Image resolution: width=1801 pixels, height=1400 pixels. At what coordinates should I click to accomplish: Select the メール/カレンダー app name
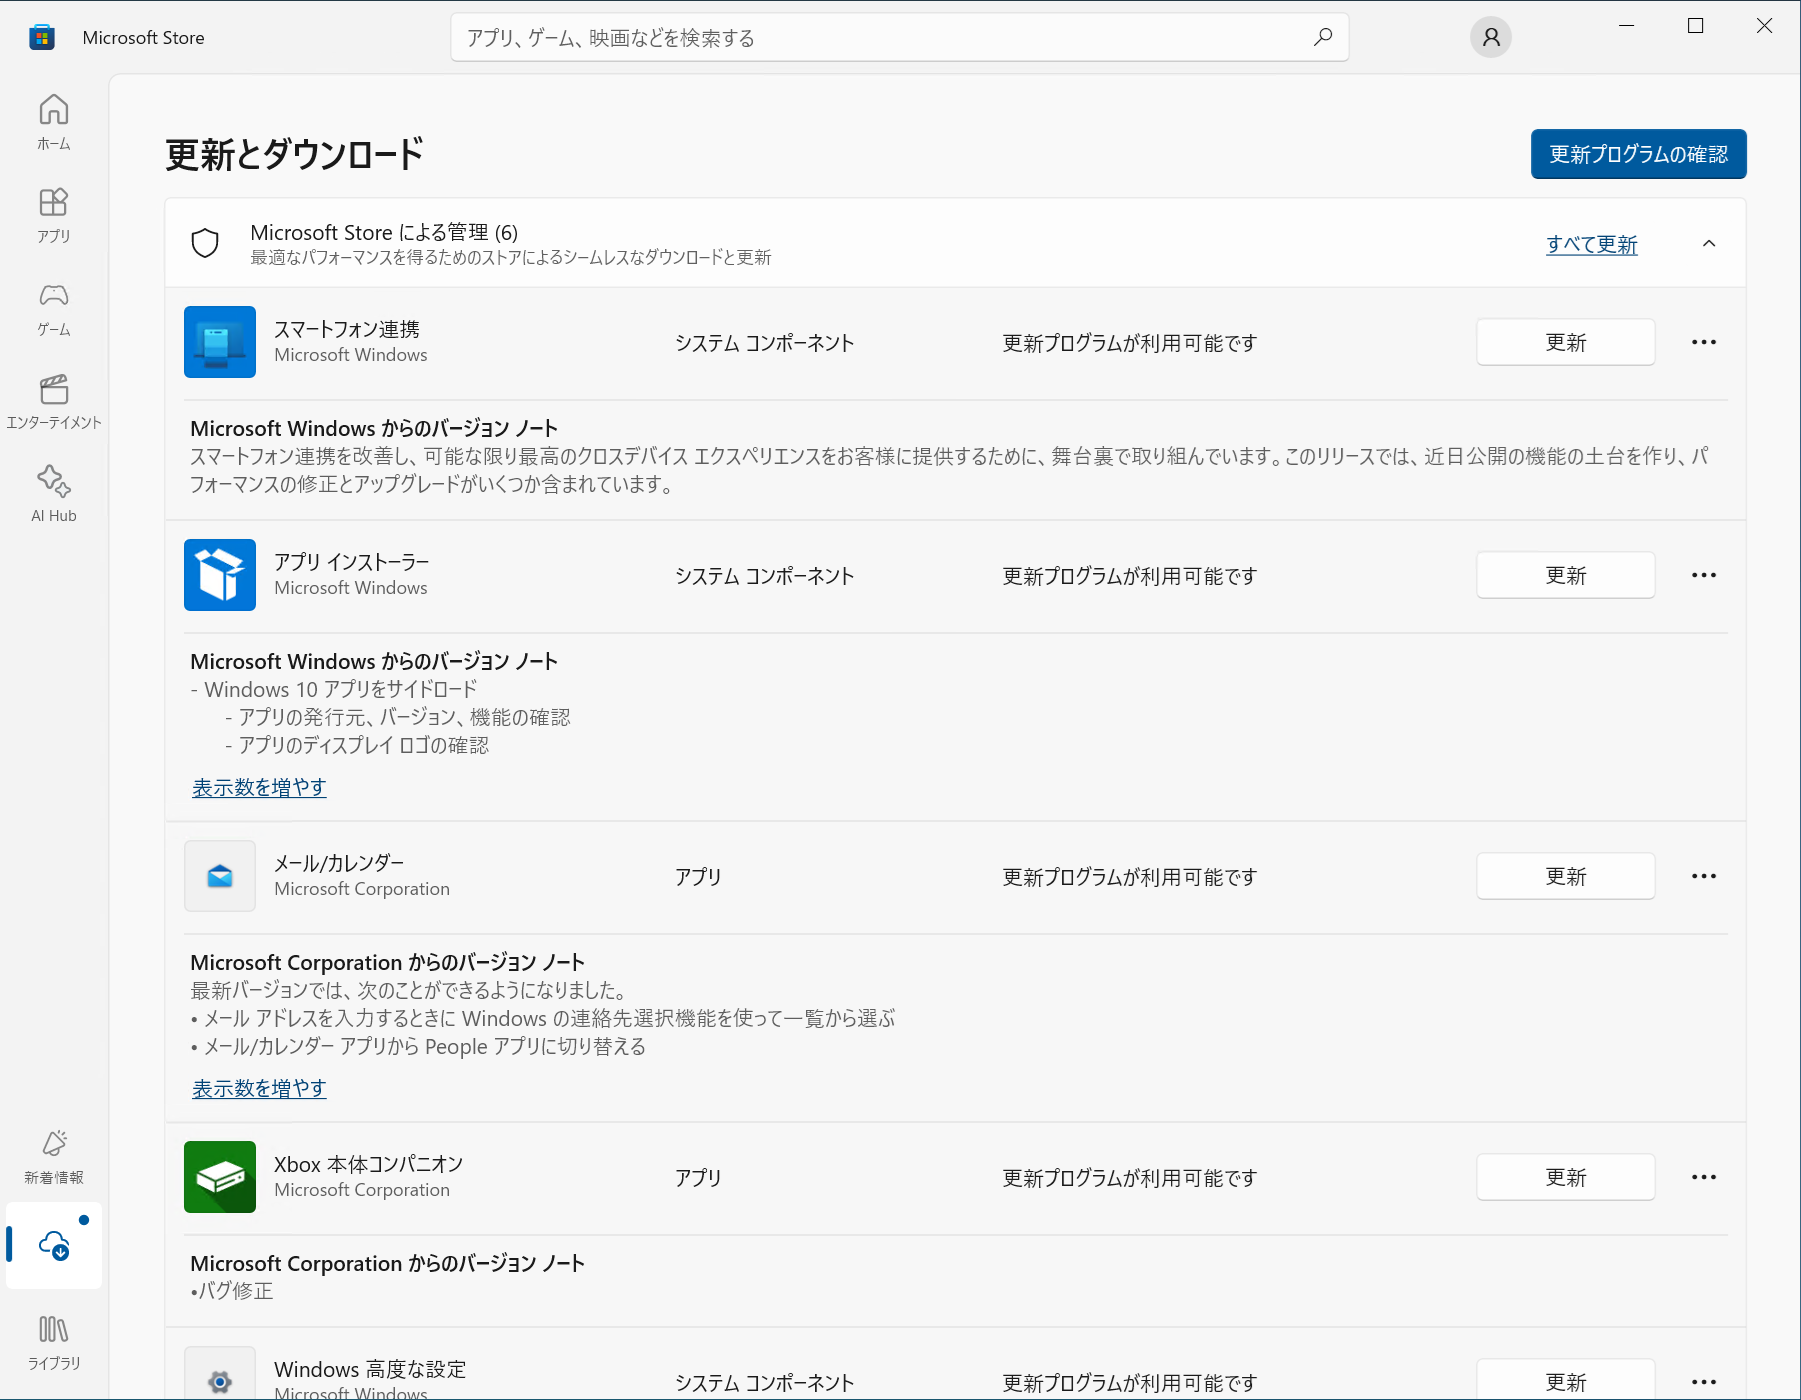point(339,863)
